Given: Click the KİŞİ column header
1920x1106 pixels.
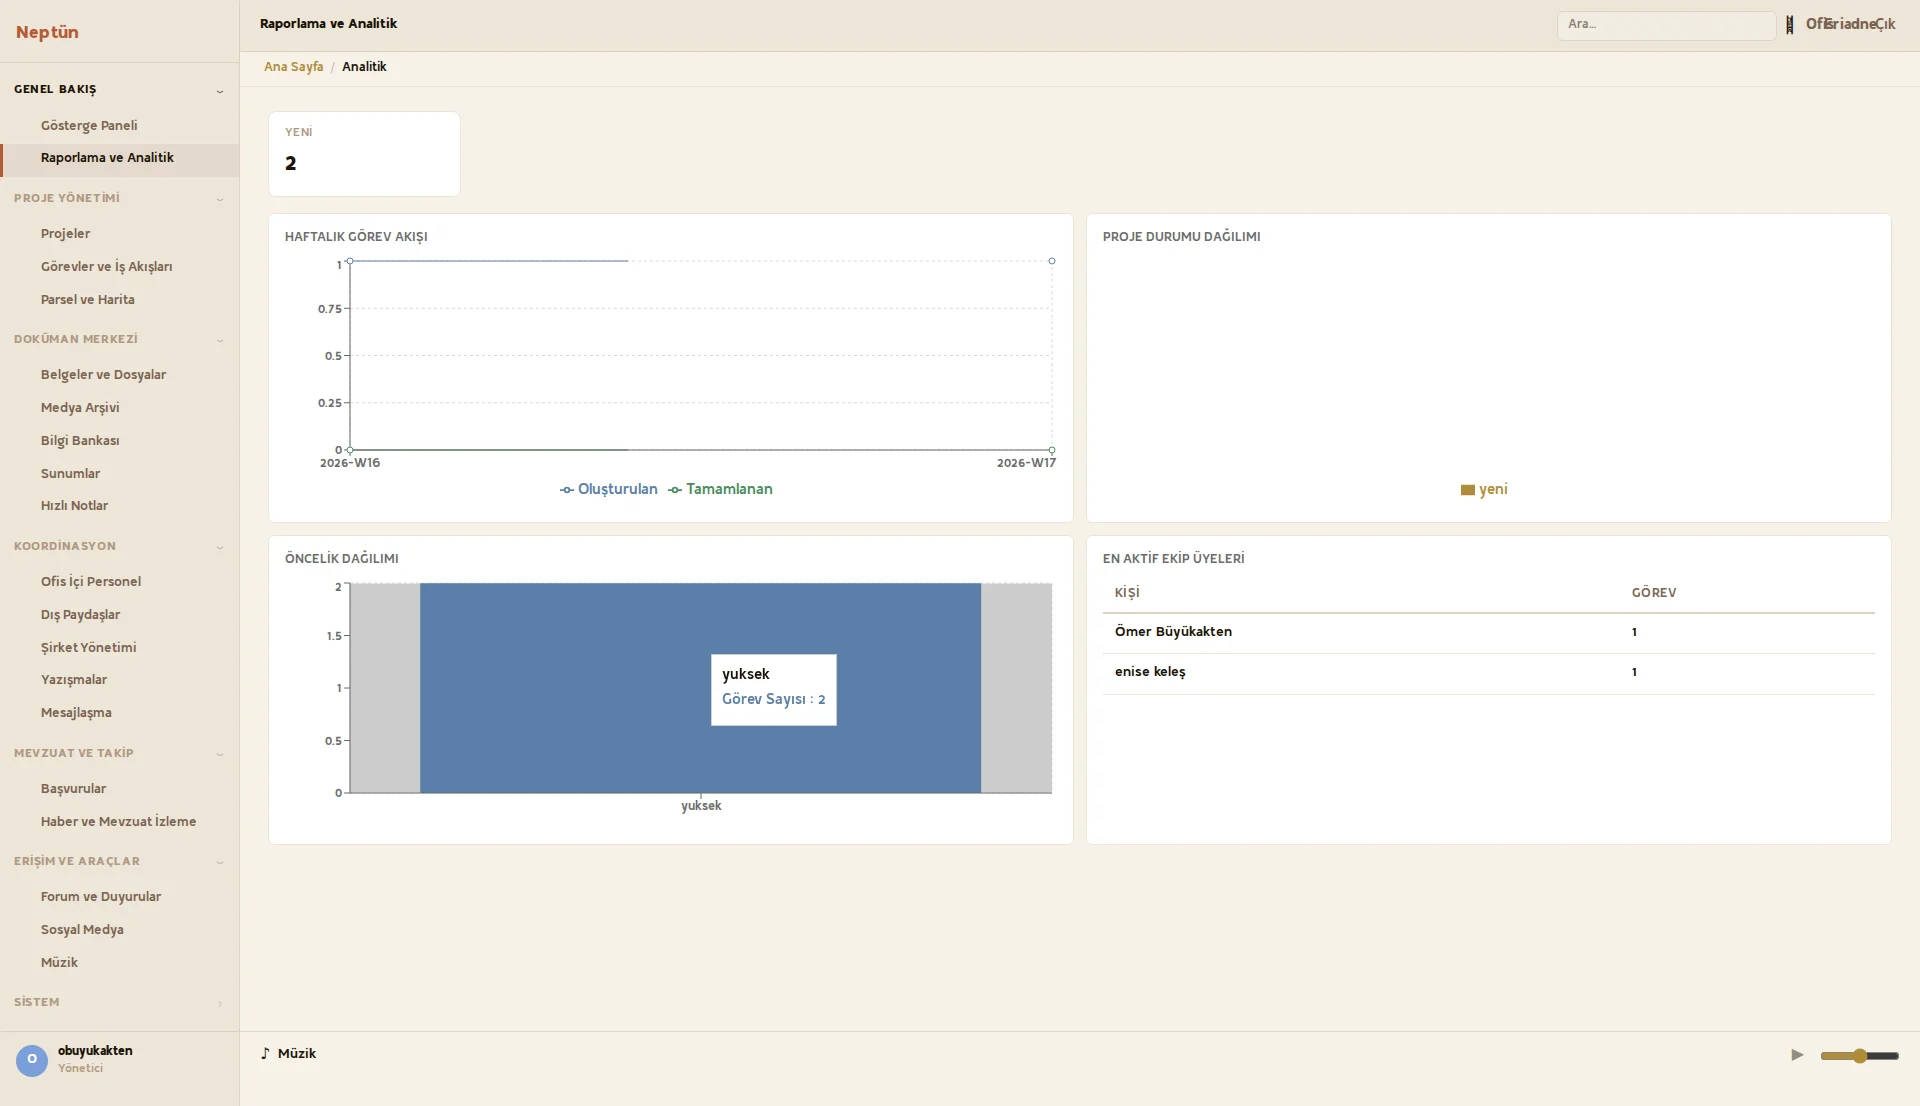Looking at the screenshot, I should pos(1127,593).
